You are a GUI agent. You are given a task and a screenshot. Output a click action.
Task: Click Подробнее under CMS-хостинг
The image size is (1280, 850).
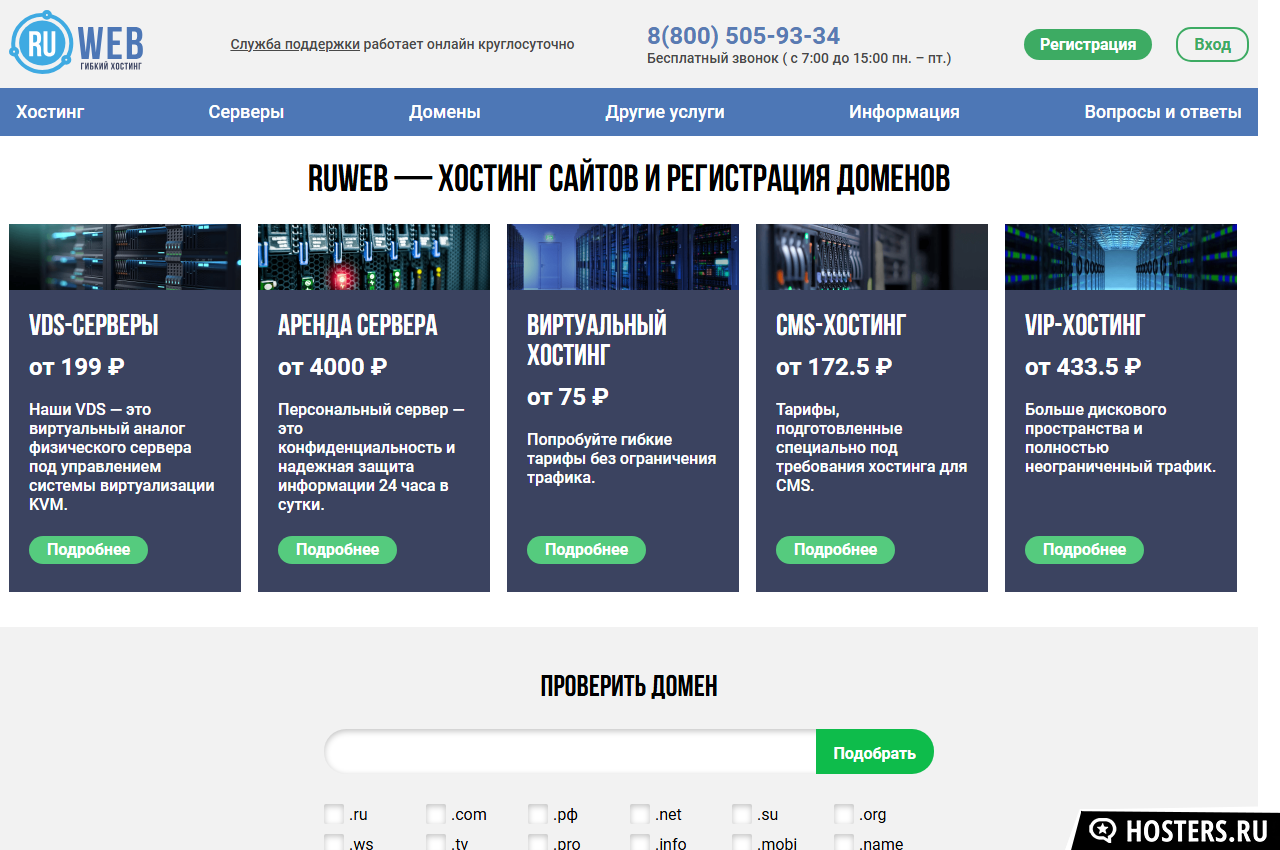(x=835, y=550)
